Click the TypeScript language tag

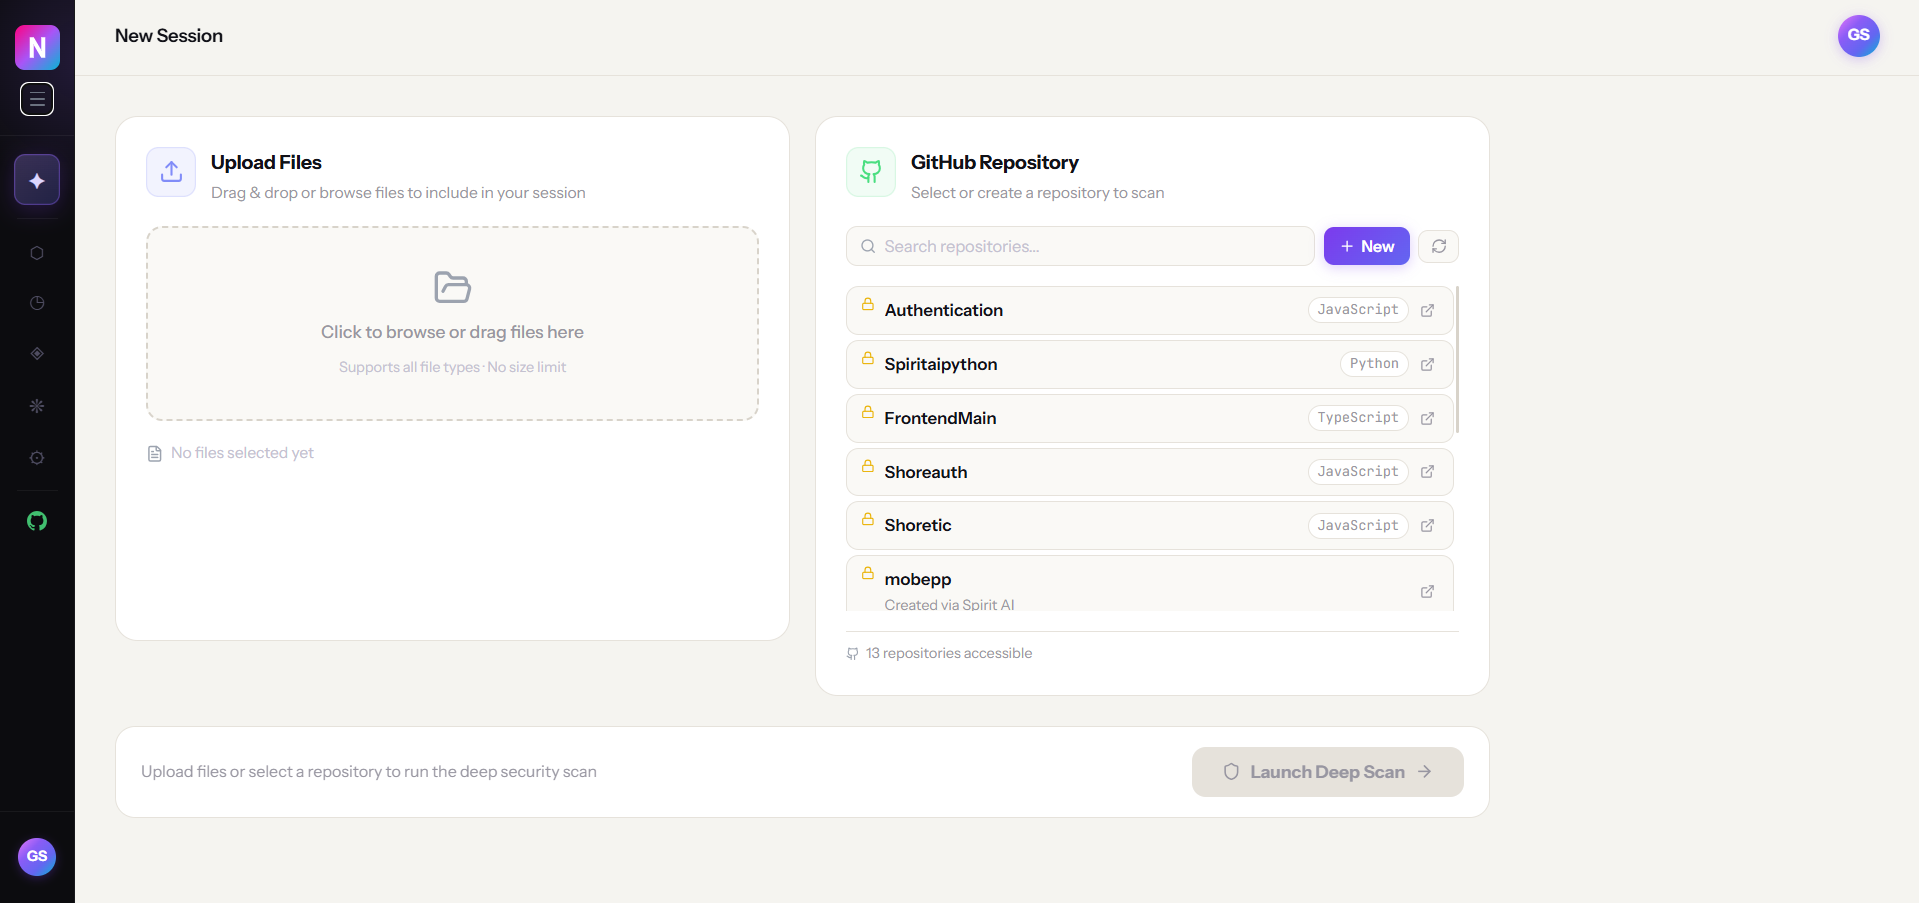click(x=1358, y=418)
